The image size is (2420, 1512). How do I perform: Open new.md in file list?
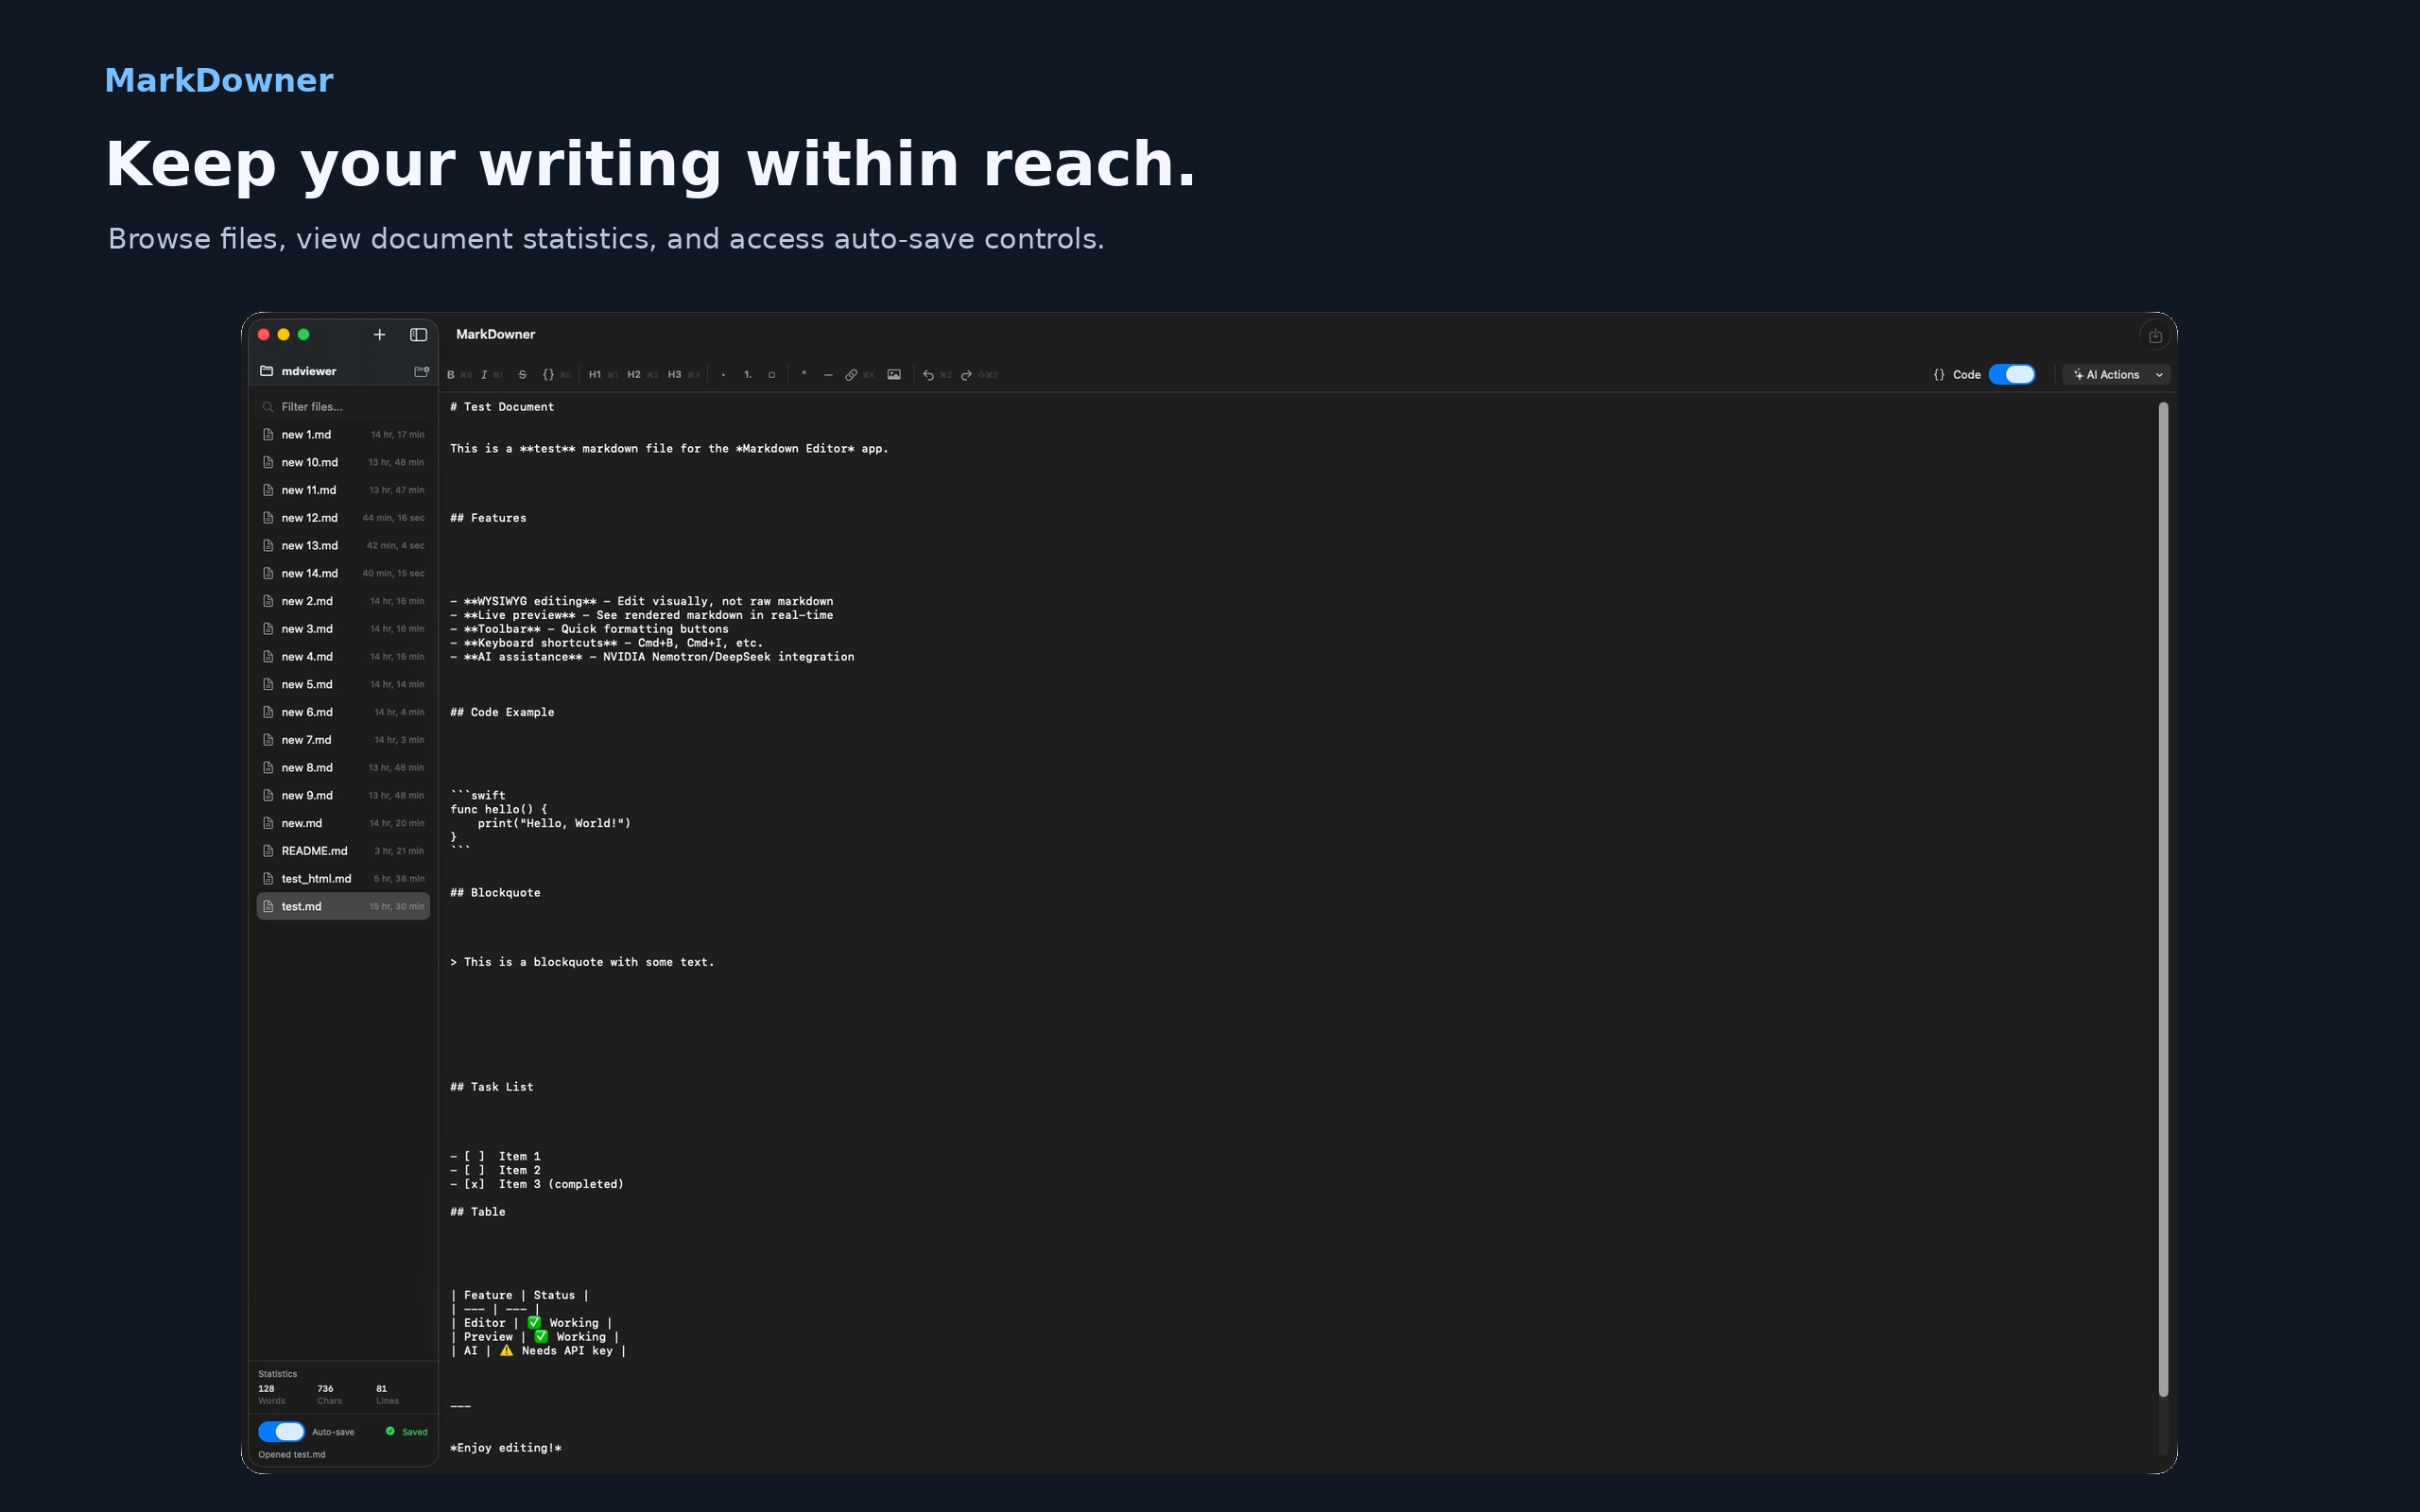click(x=343, y=823)
